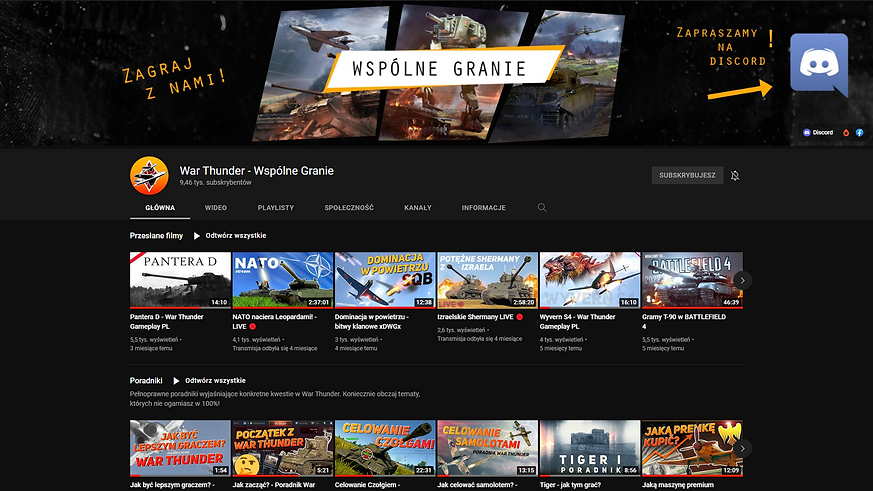This screenshot has width=873, height=491.
Task: Open the GŁÓWNA tab
Action: pos(160,208)
